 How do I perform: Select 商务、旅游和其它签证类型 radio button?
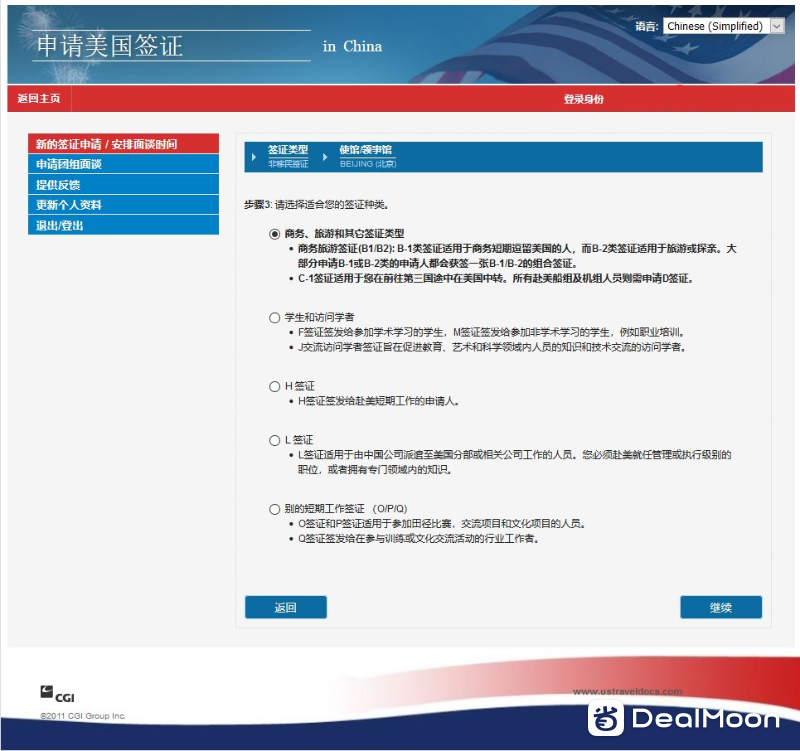(x=274, y=234)
